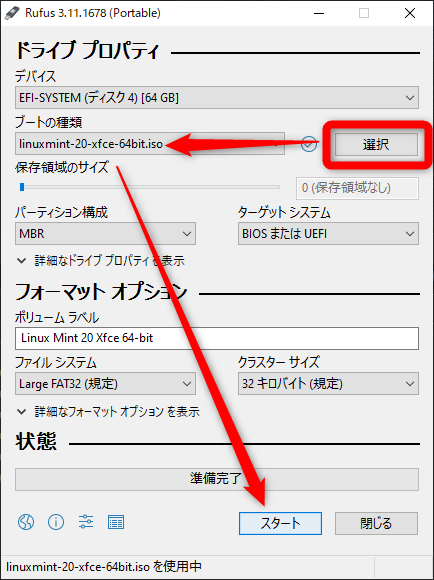
Task: Open the ファイル システム FAT32 dropdown
Action: 105,384
